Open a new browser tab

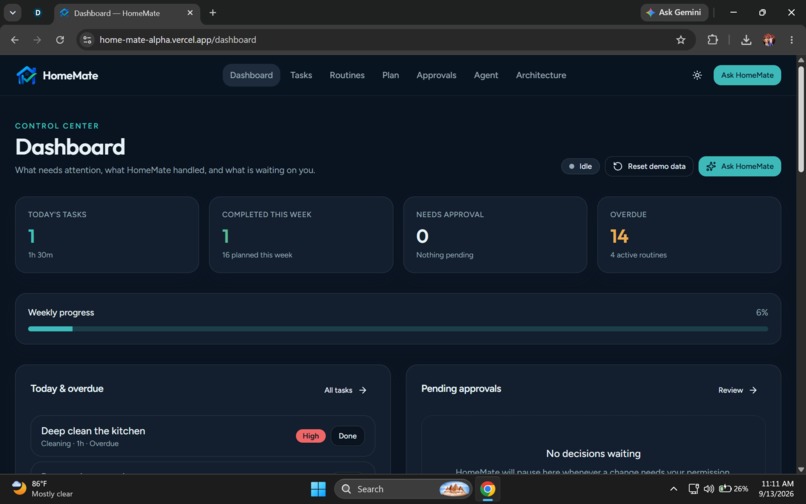213,12
